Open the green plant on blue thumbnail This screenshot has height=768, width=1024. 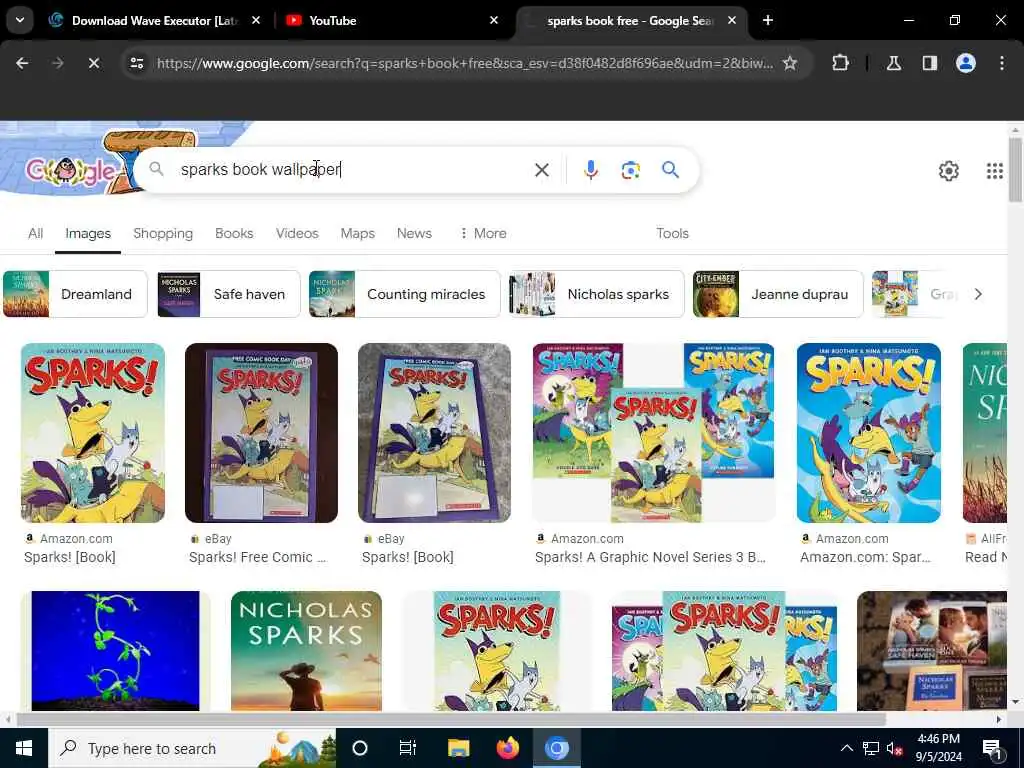click(116, 650)
